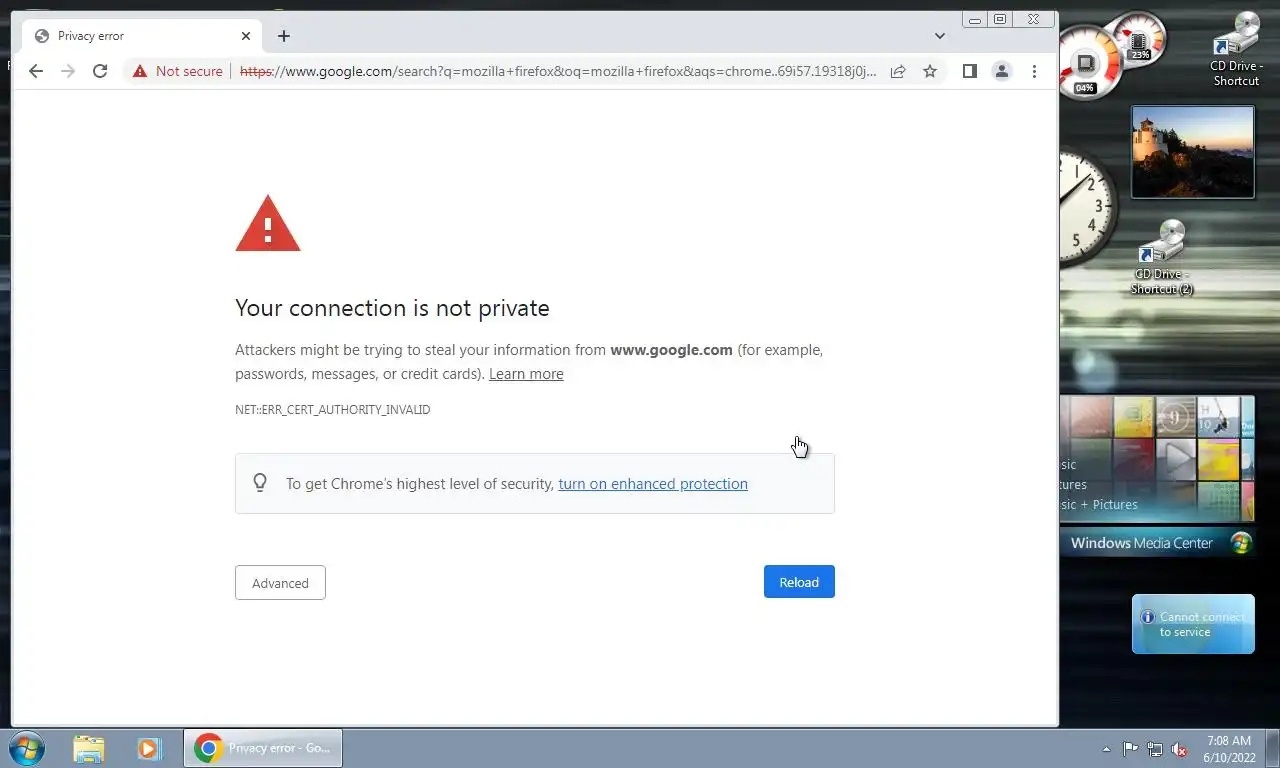Maximize the Chrome window
This screenshot has width=1280, height=768.
[x=999, y=19]
